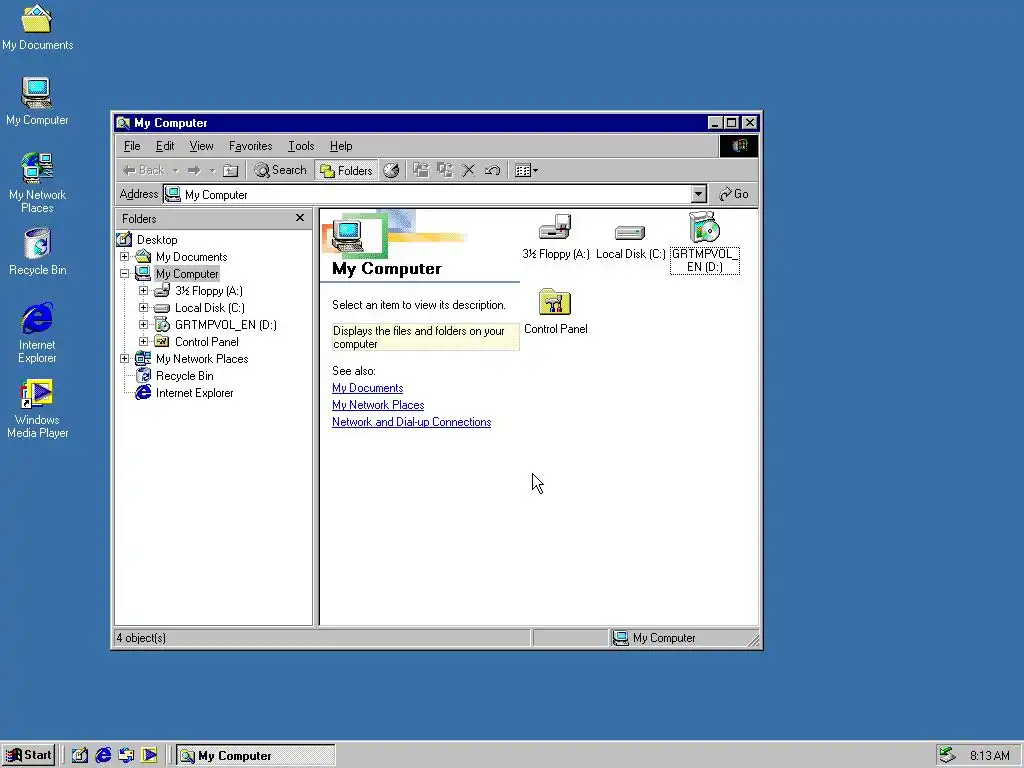Open the Favorites menu
This screenshot has height=768, width=1024.
(250, 146)
